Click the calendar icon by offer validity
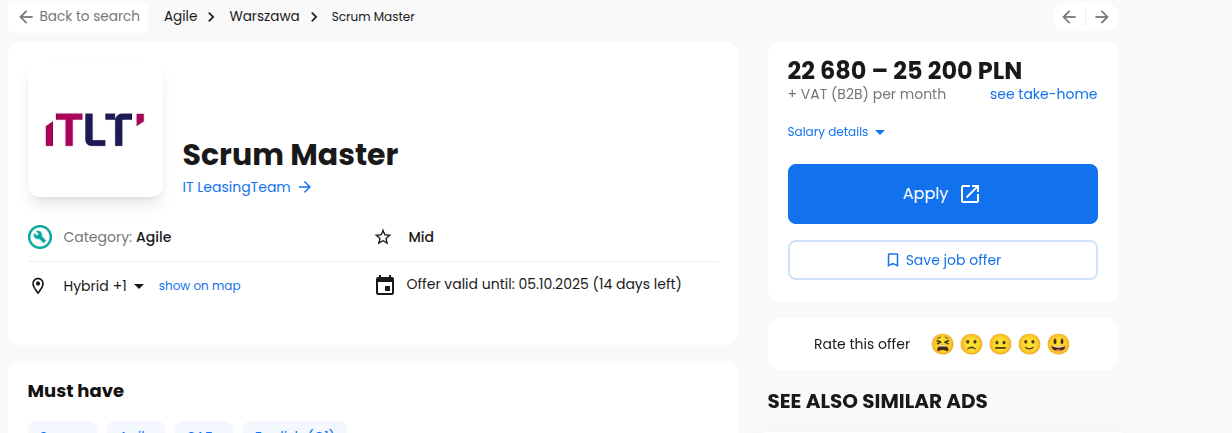The height and width of the screenshot is (433, 1232). [385, 285]
